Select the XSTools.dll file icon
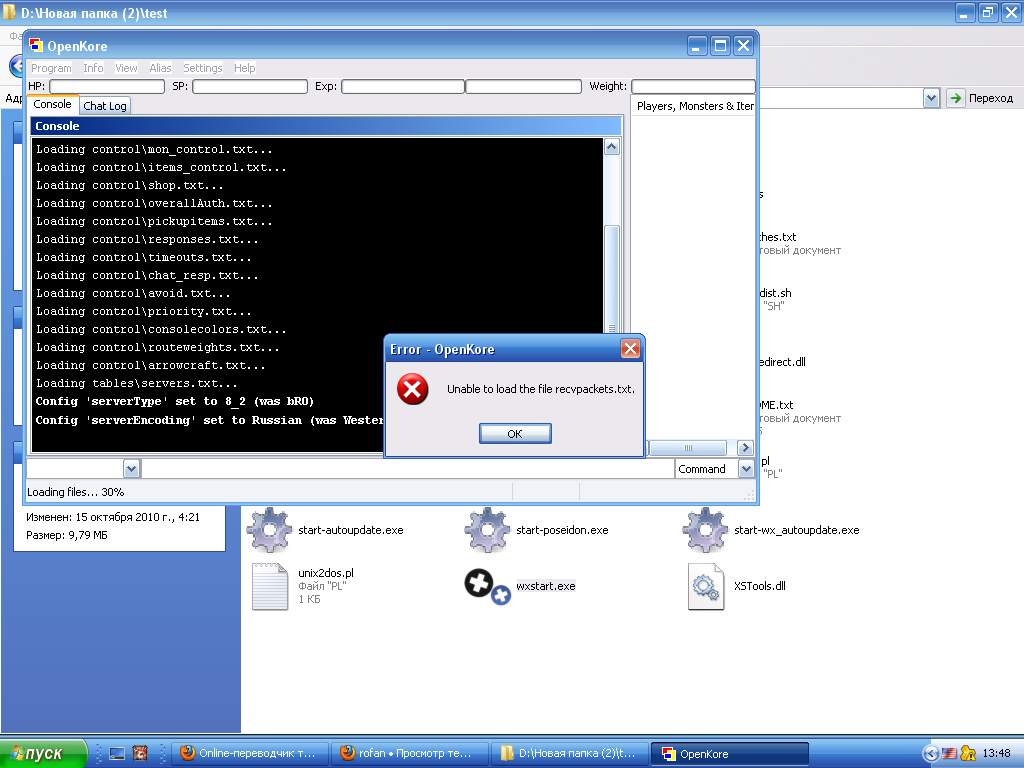Image resolution: width=1024 pixels, height=768 pixels. 705,586
